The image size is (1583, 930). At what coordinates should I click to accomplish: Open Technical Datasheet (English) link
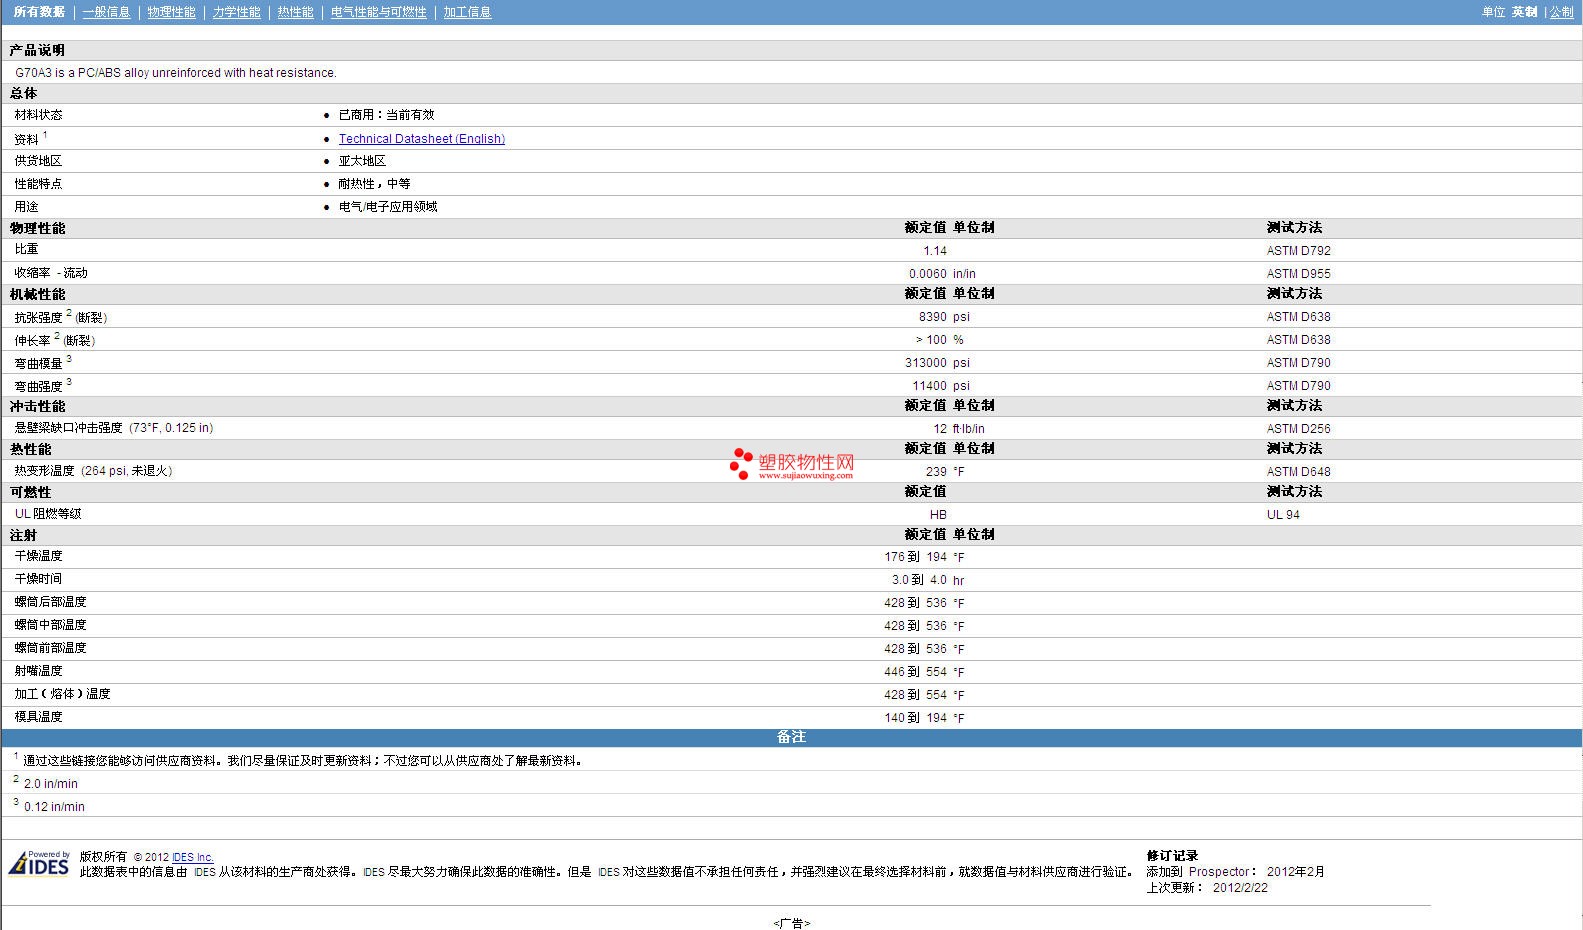421,139
